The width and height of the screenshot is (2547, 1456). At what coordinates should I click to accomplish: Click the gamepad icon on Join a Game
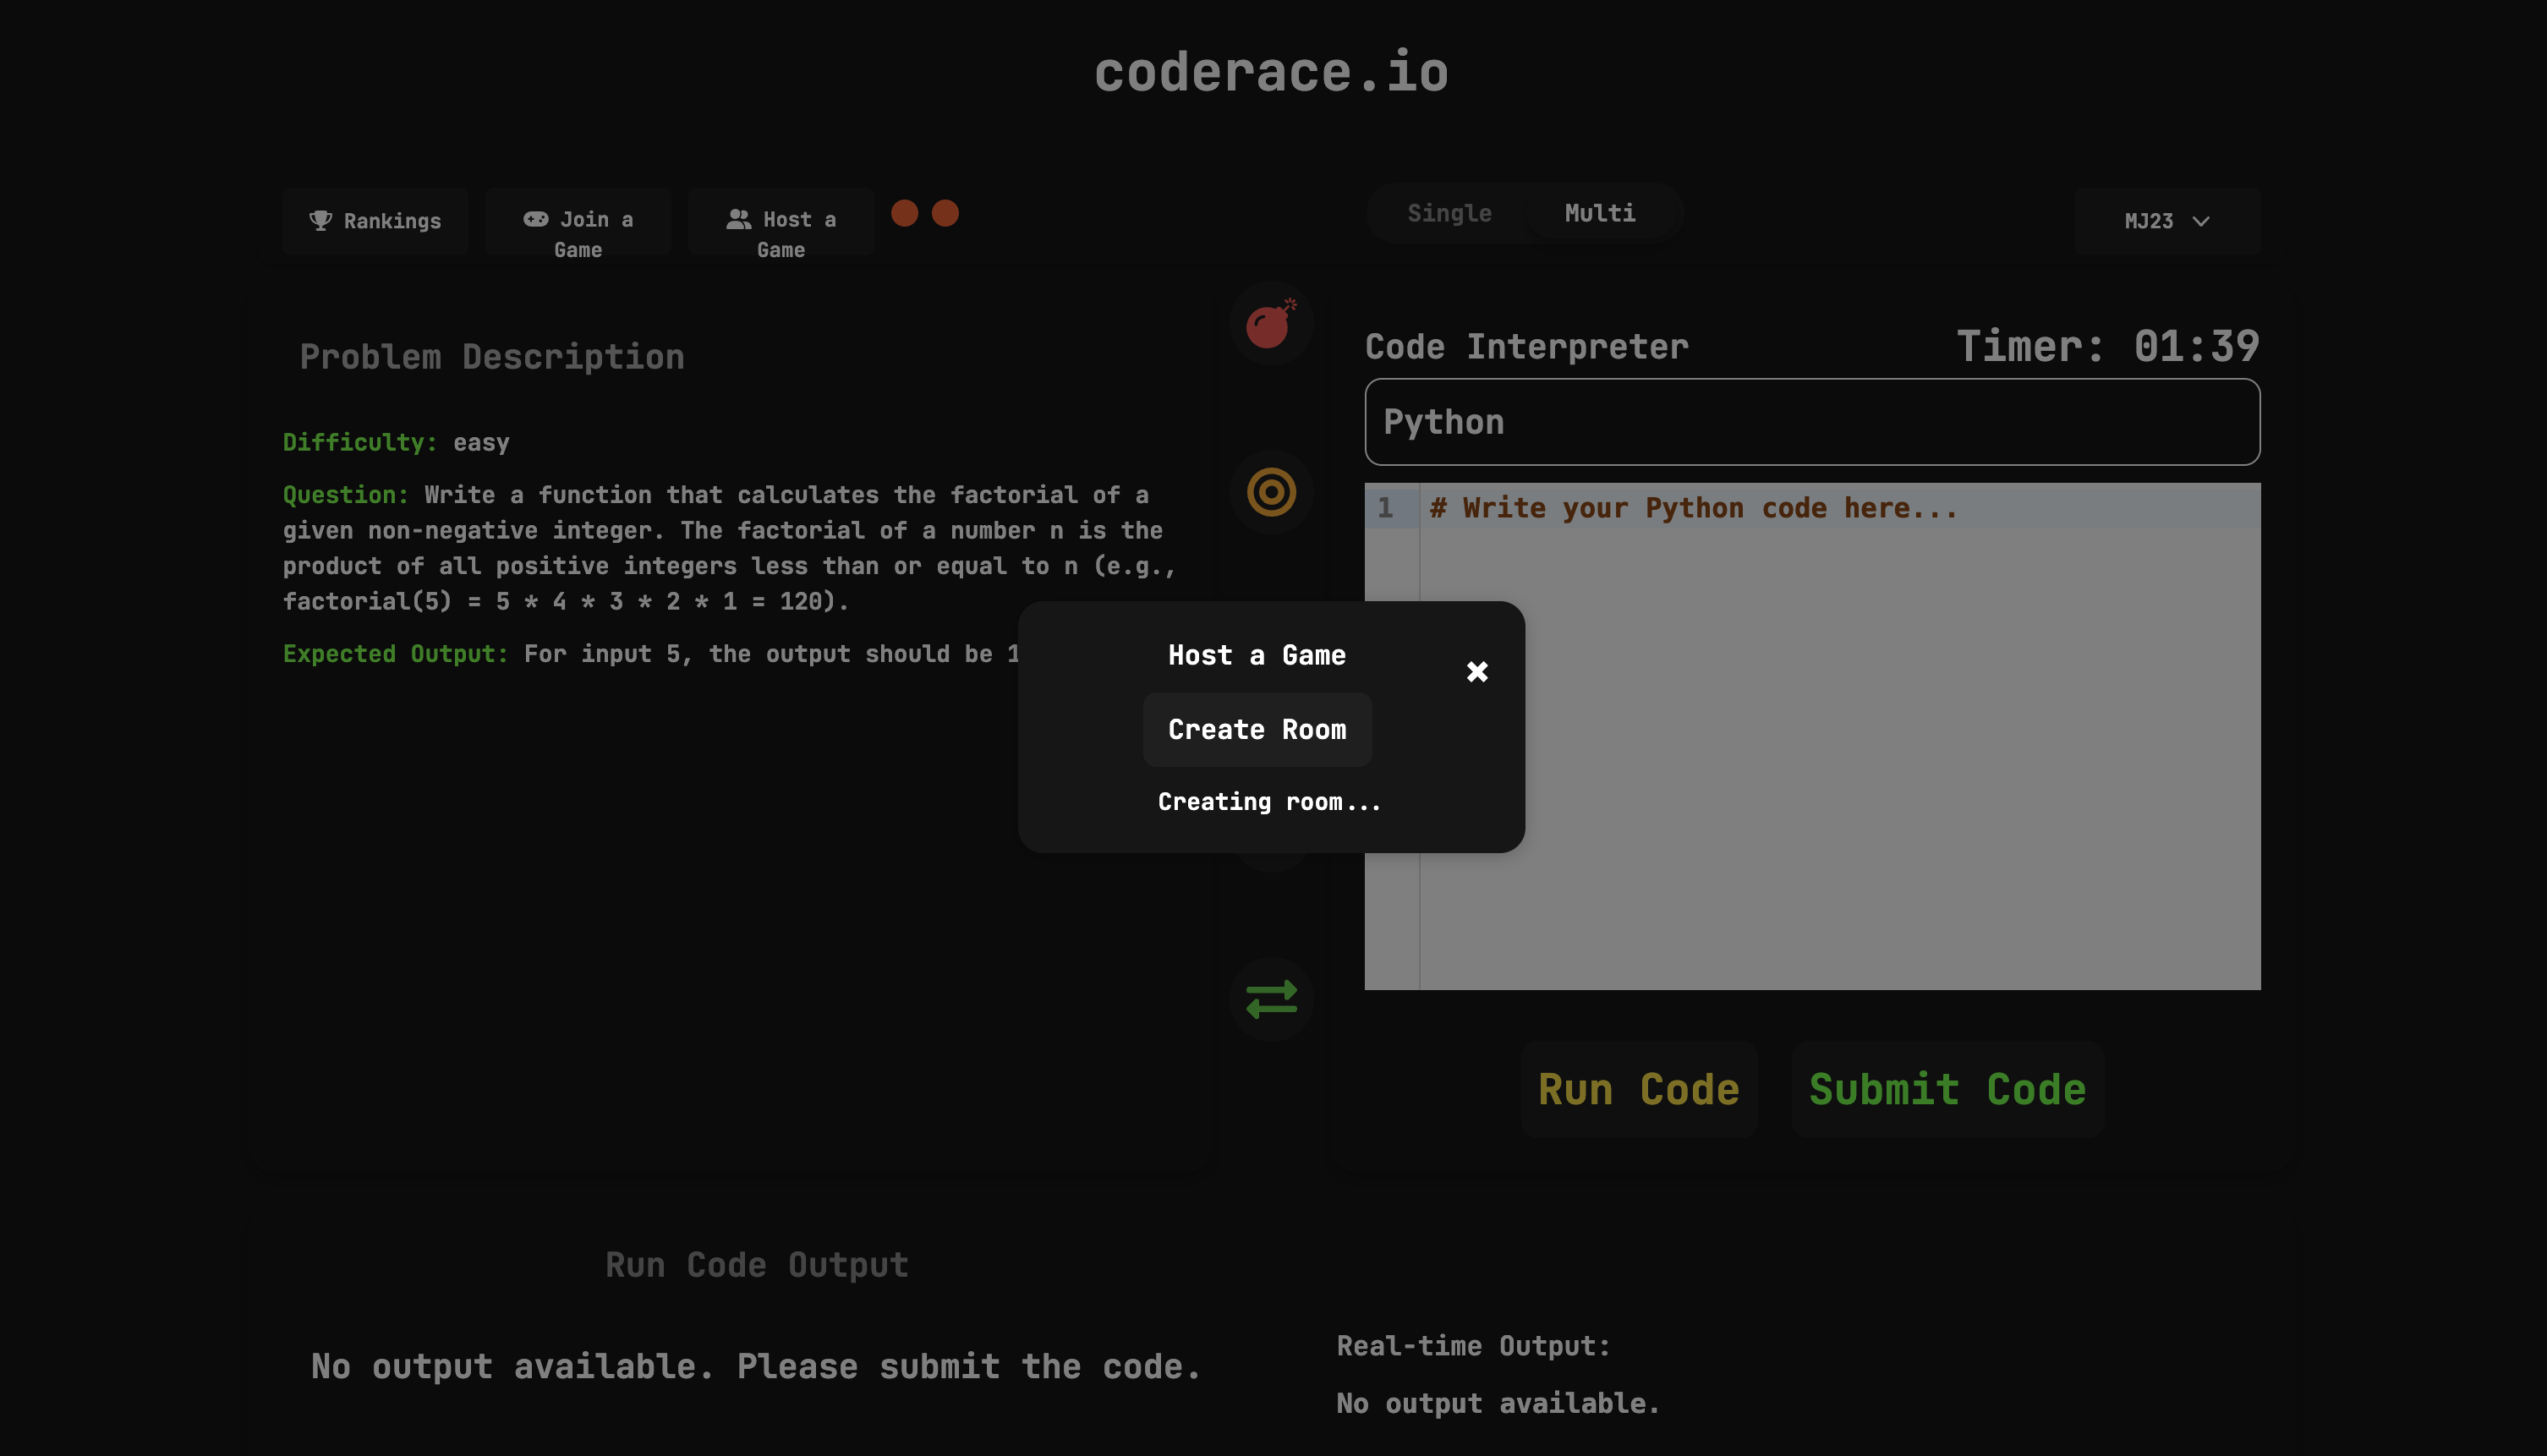coord(536,219)
